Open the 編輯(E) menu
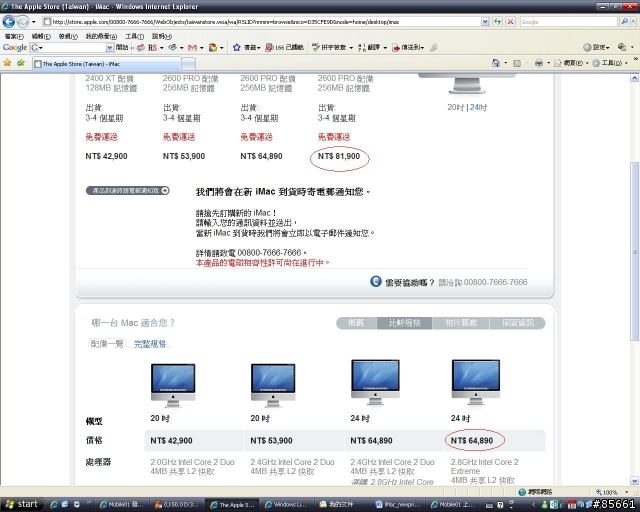The image size is (640, 512). click(41, 36)
